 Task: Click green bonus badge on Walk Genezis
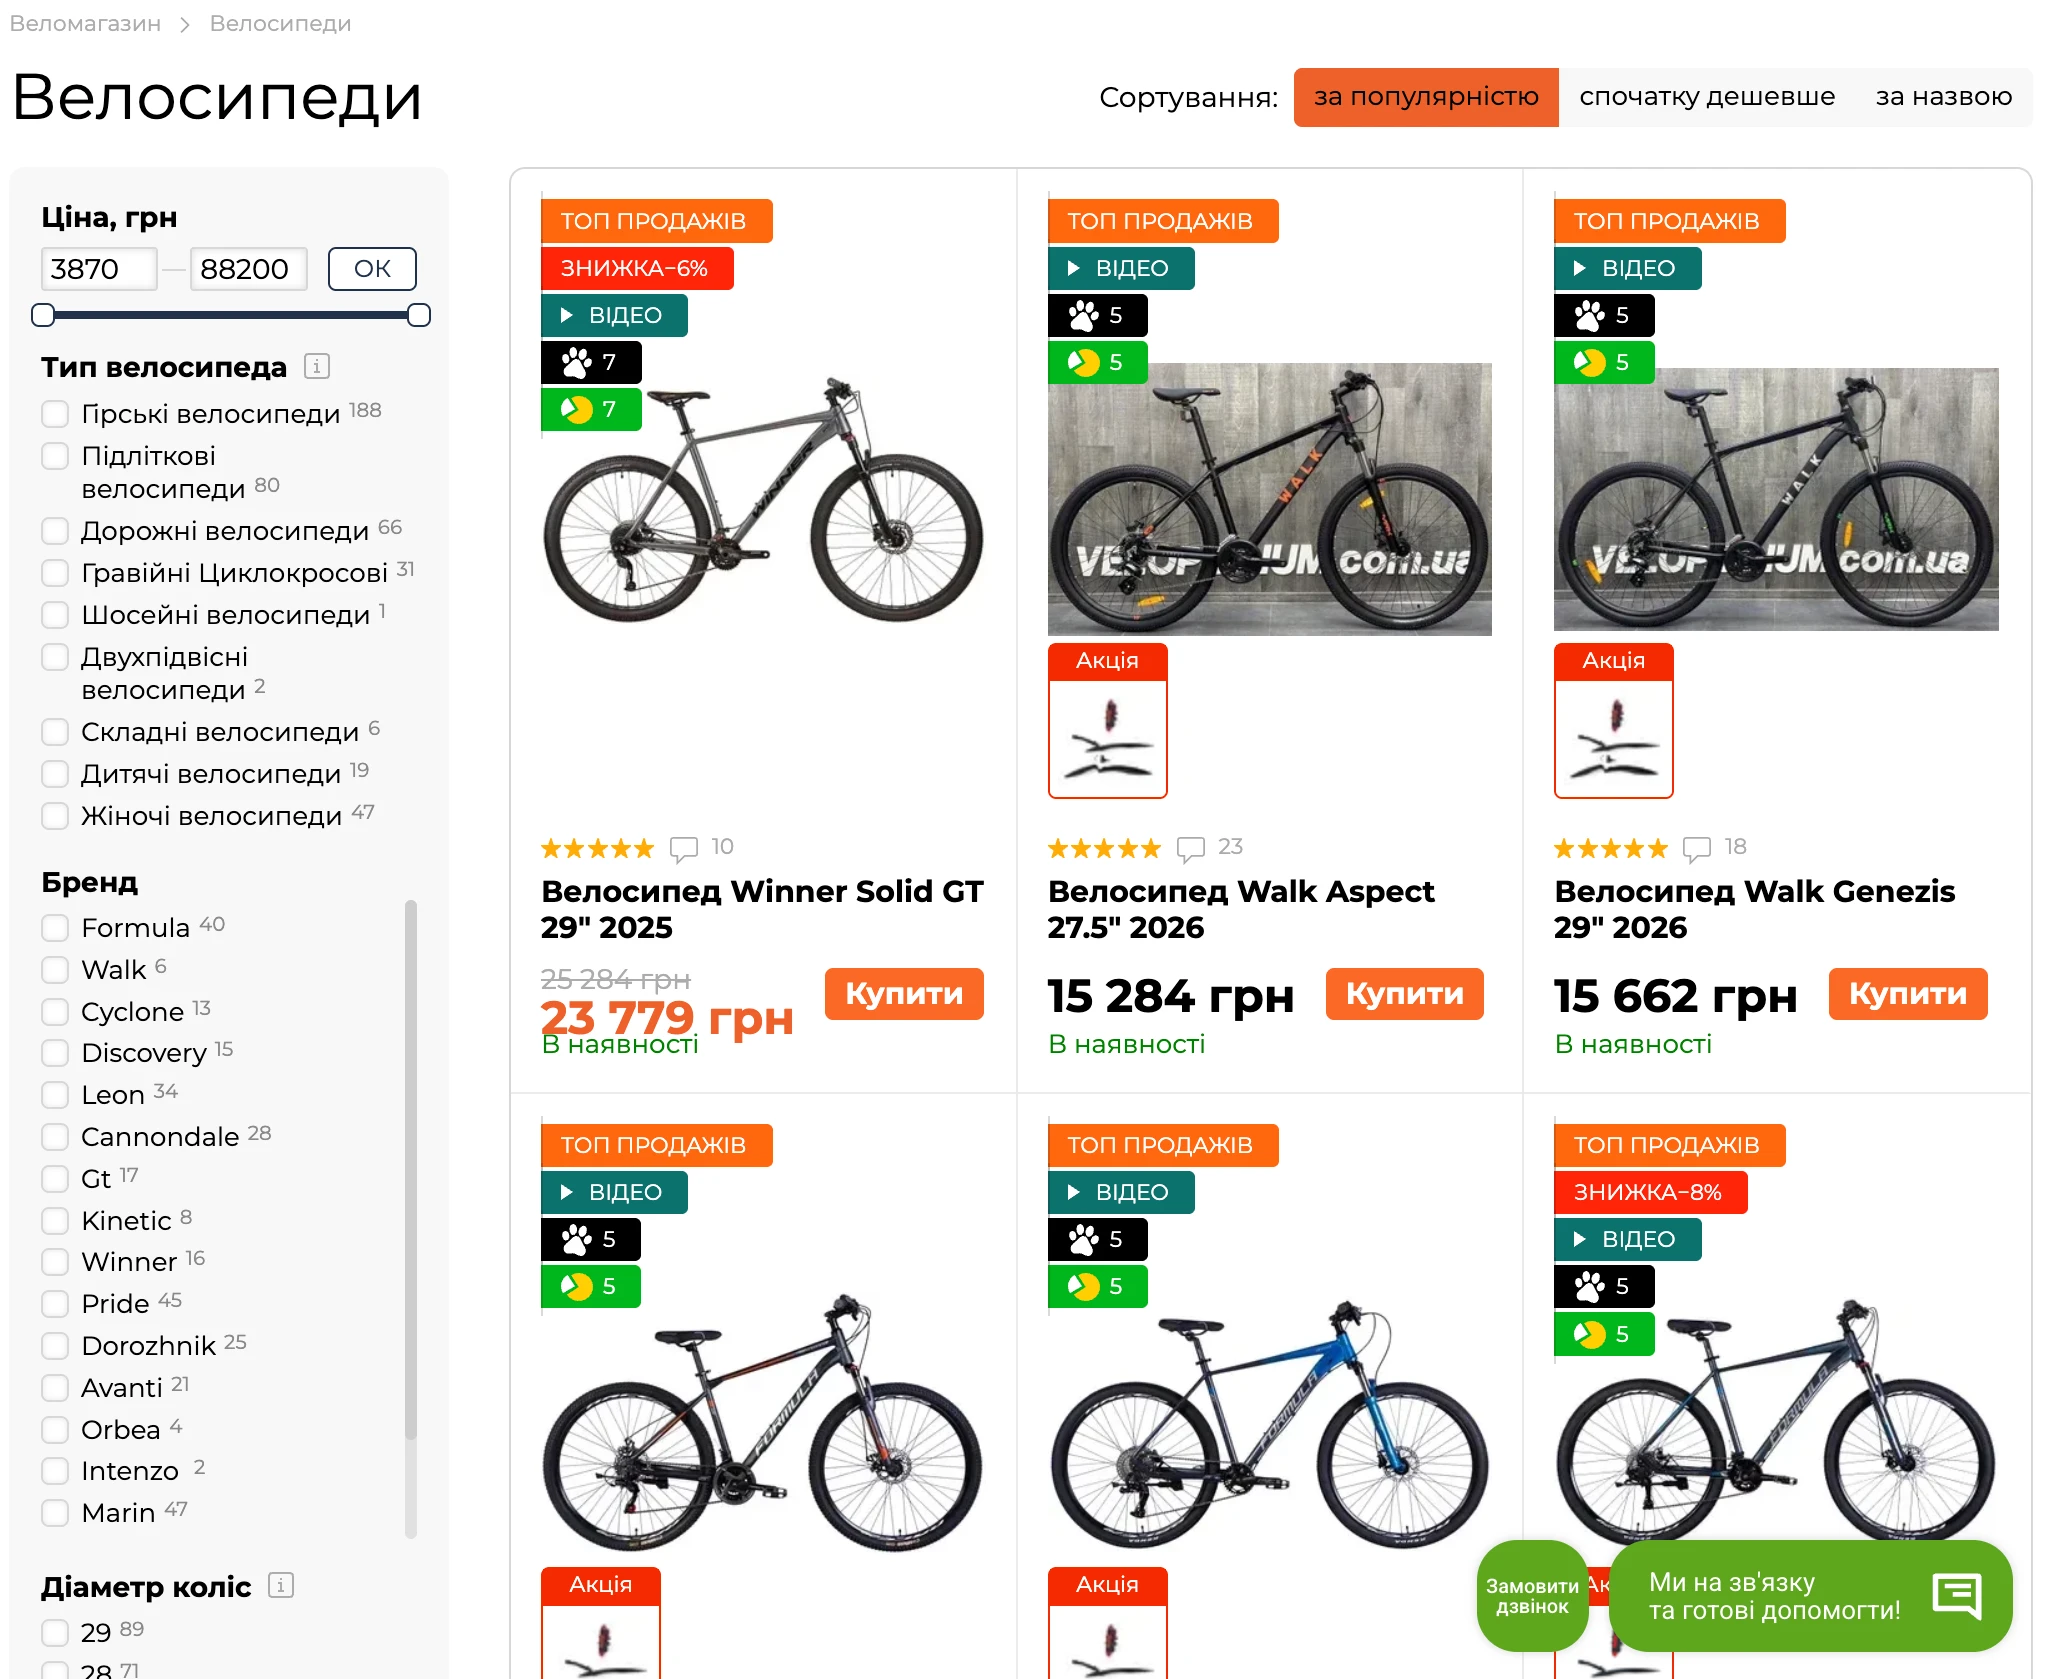[x=1603, y=363]
